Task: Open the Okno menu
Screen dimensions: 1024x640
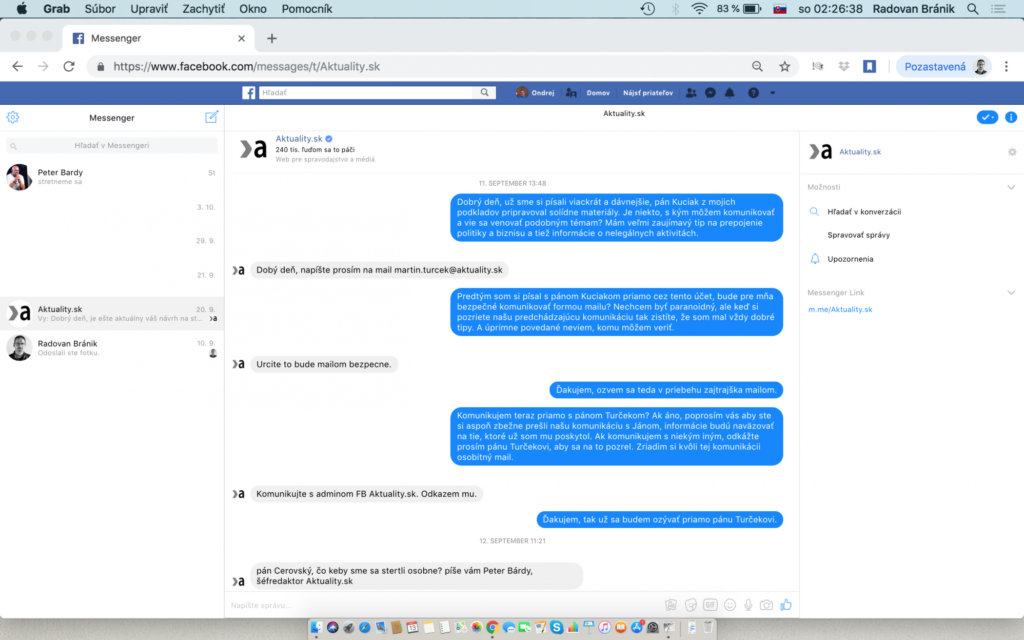Action: [253, 8]
